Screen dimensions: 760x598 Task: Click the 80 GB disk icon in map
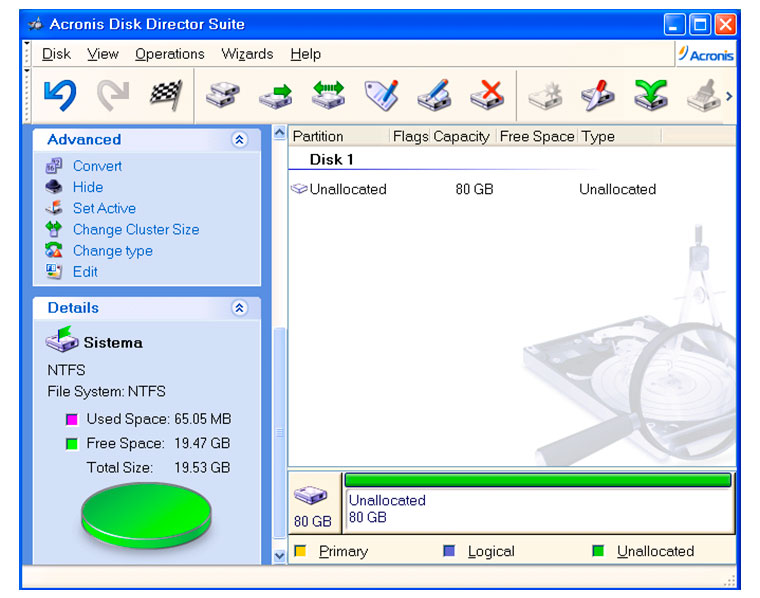[x=311, y=495]
